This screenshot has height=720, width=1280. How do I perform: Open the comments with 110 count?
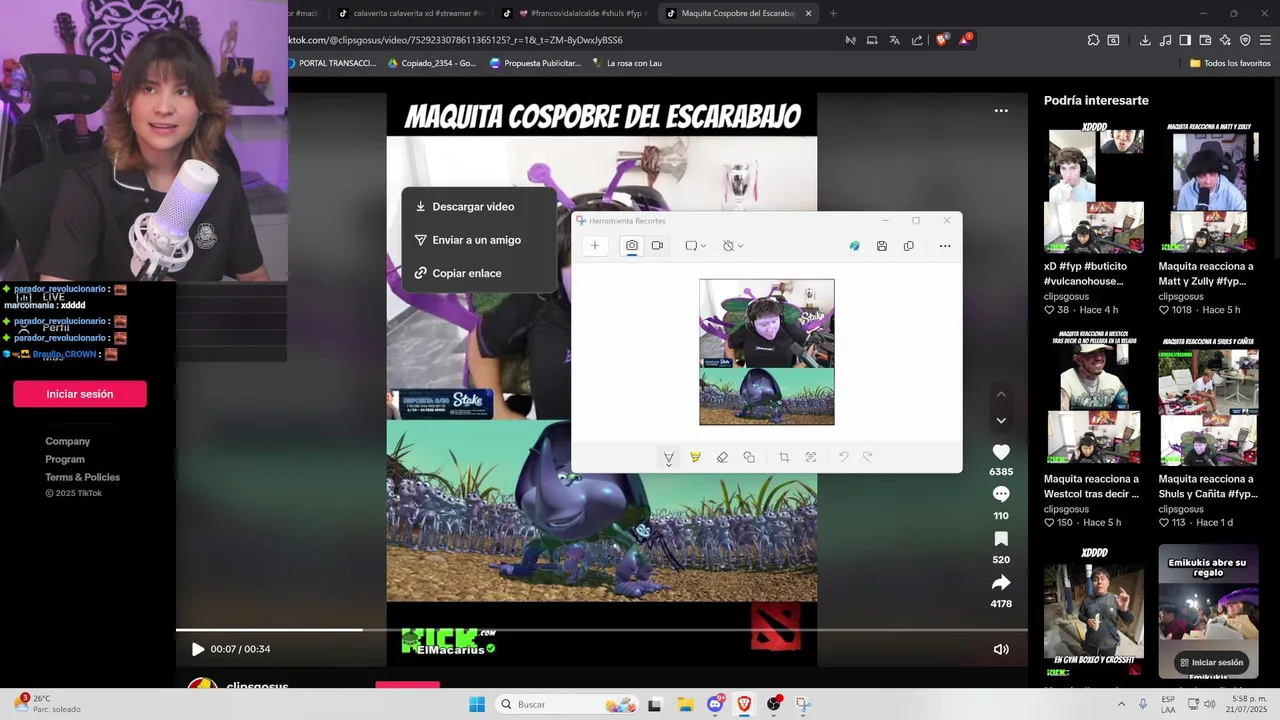click(1001, 494)
